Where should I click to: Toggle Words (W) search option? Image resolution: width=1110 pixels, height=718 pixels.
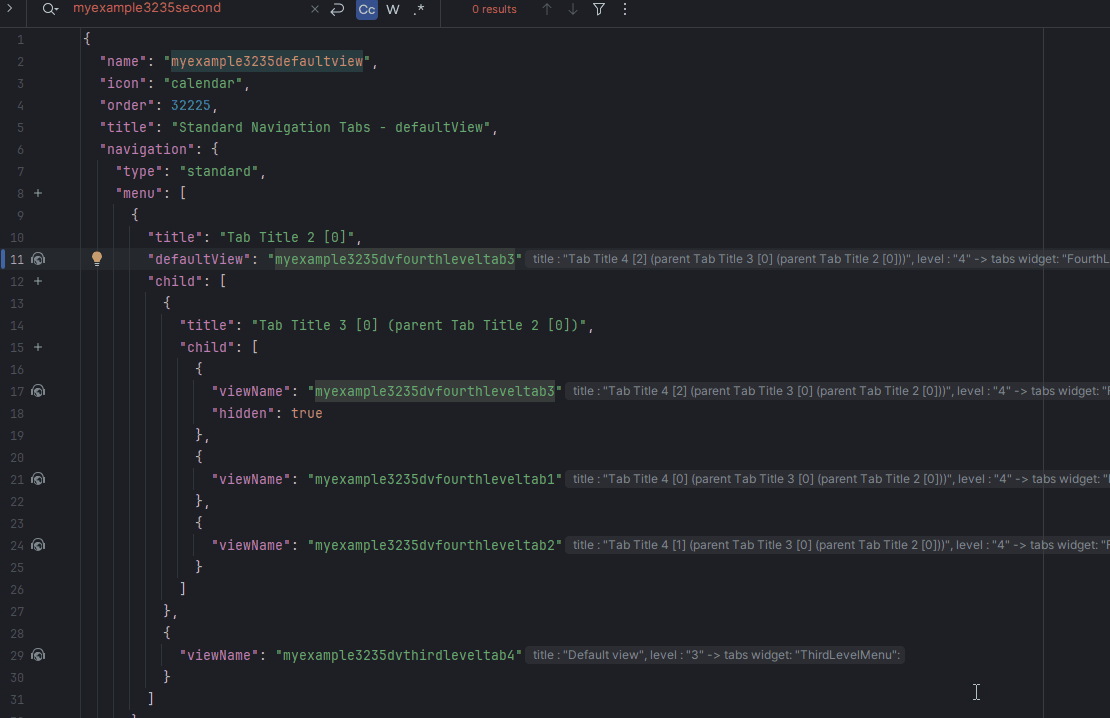[393, 9]
